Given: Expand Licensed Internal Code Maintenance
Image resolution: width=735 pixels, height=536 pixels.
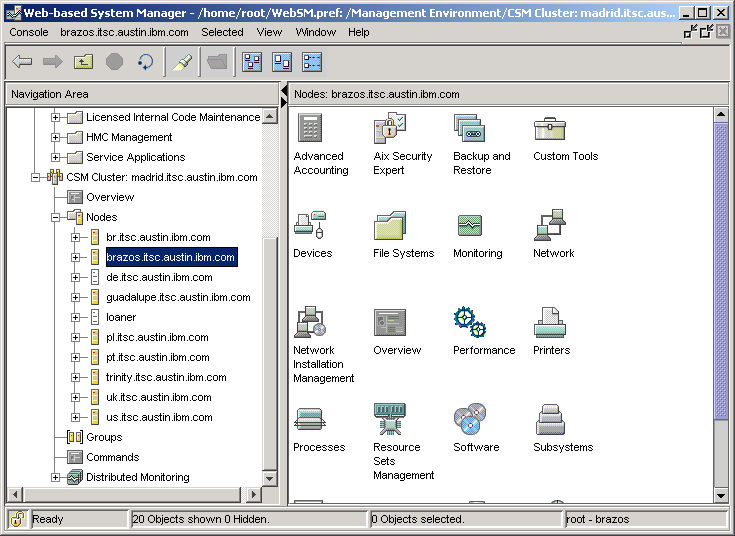Looking at the screenshot, I should 55,117.
